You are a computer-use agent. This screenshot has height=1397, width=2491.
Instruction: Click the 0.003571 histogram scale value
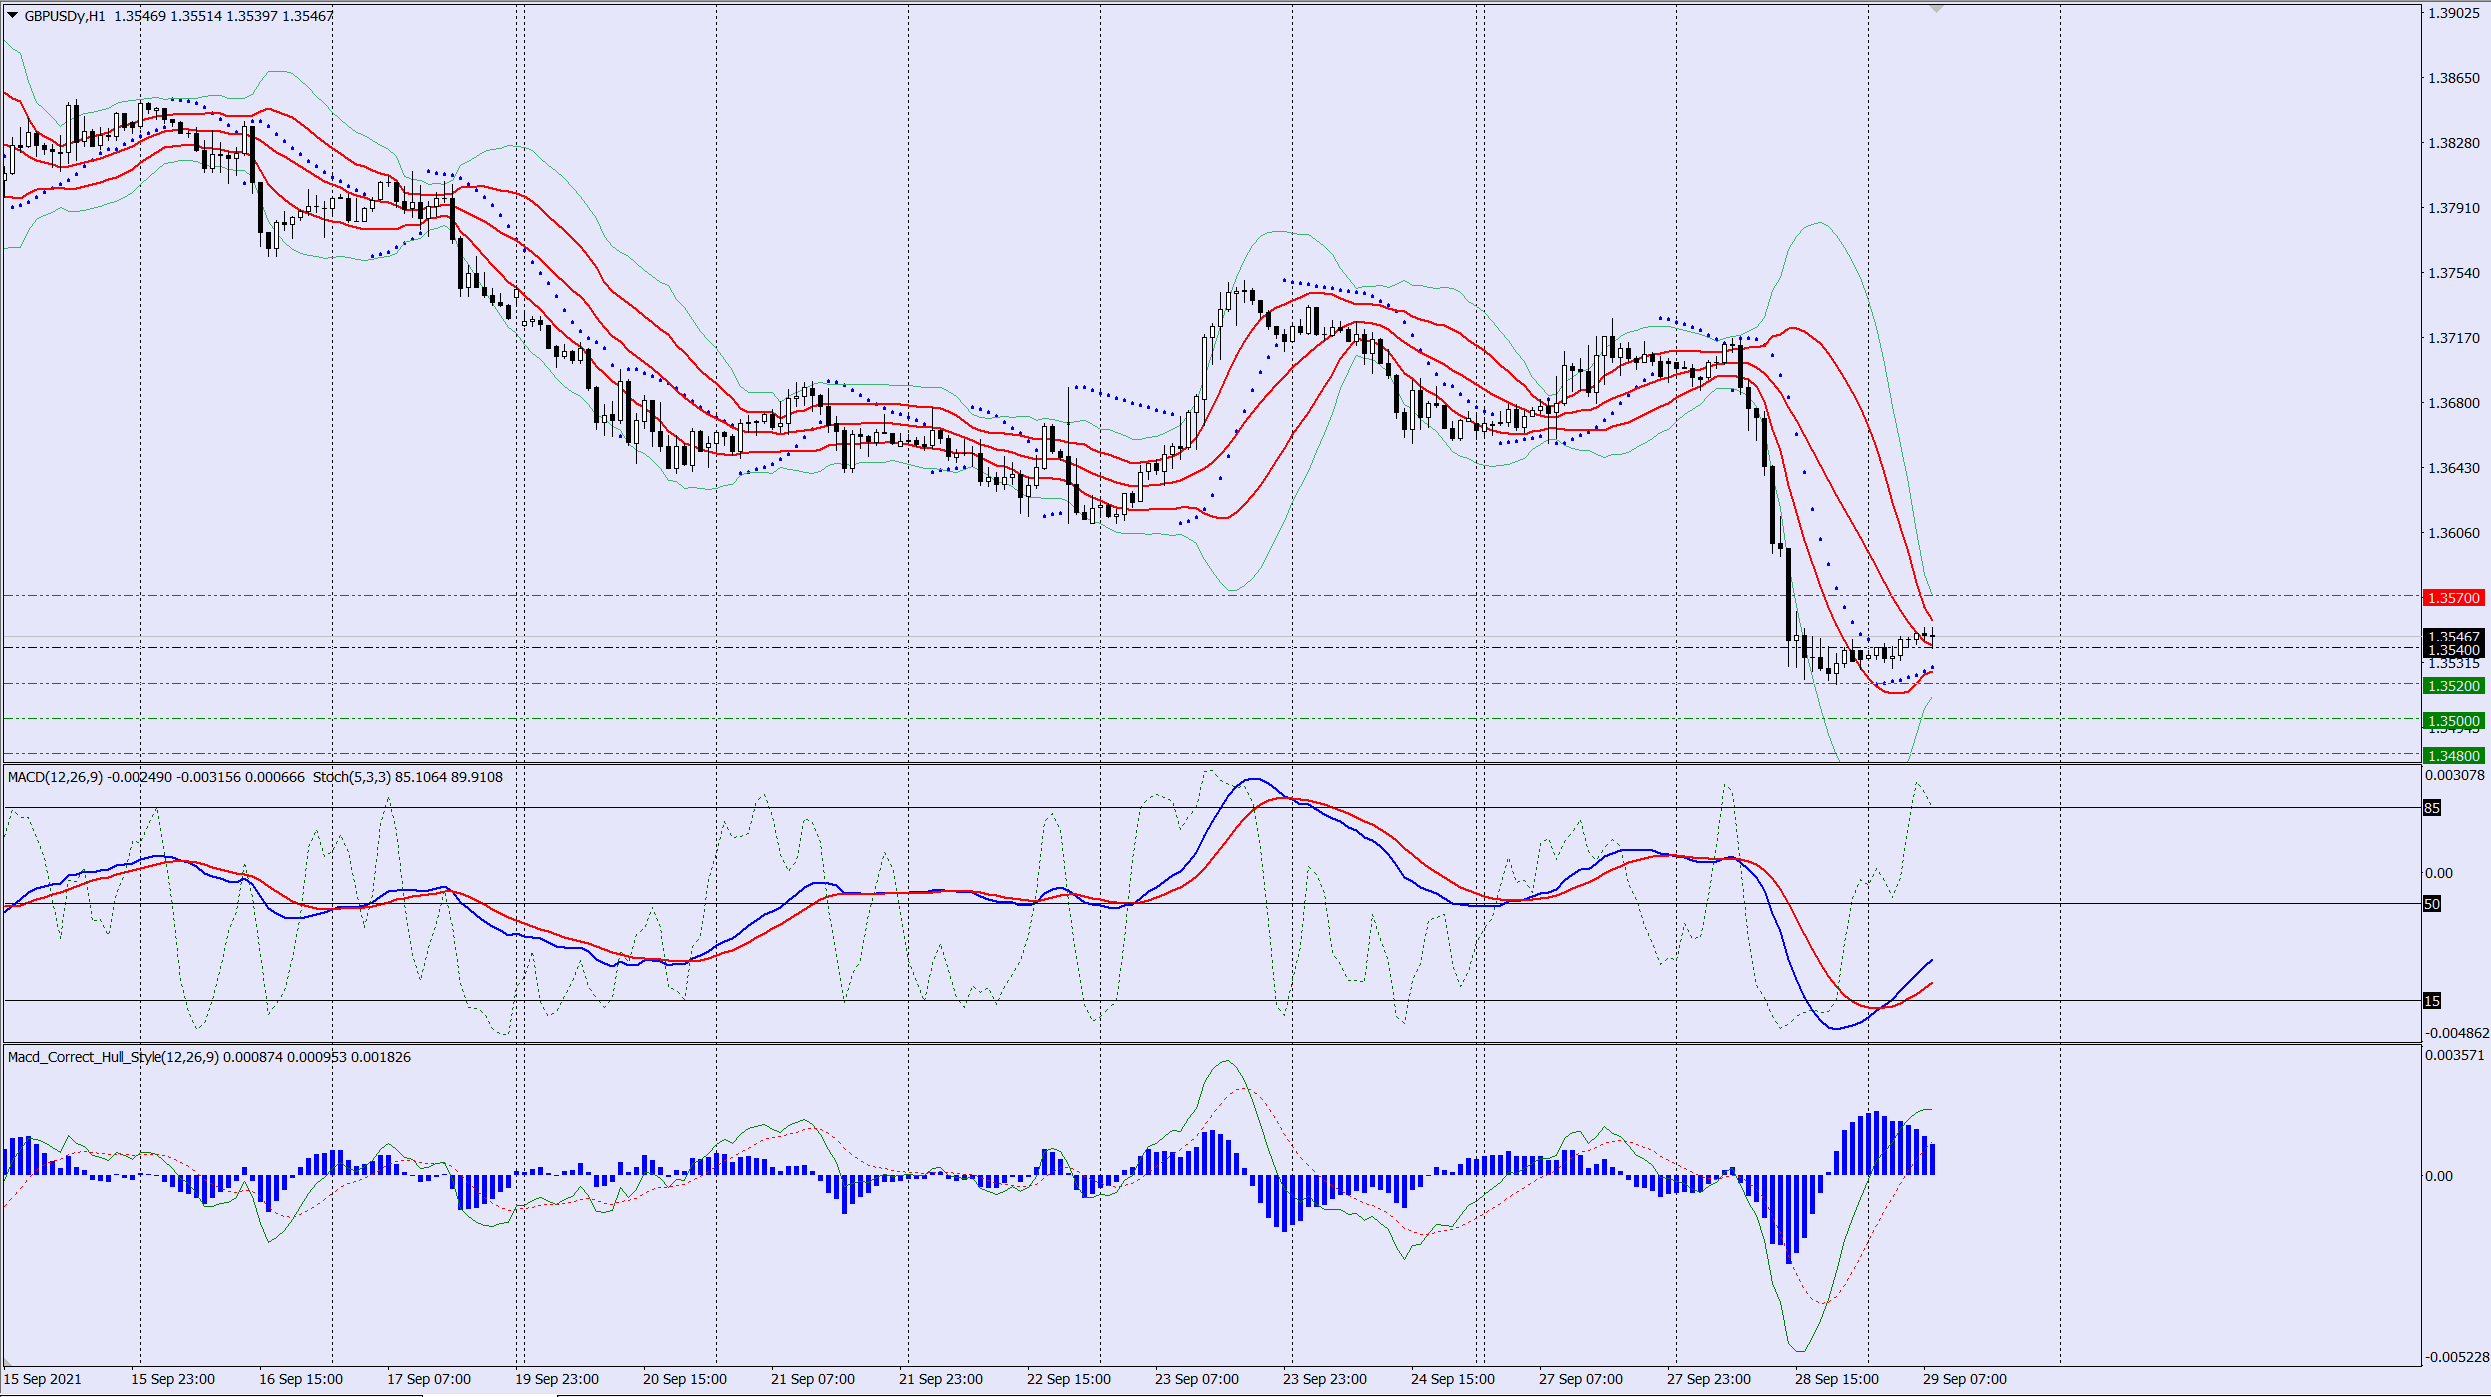pos(2455,1055)
